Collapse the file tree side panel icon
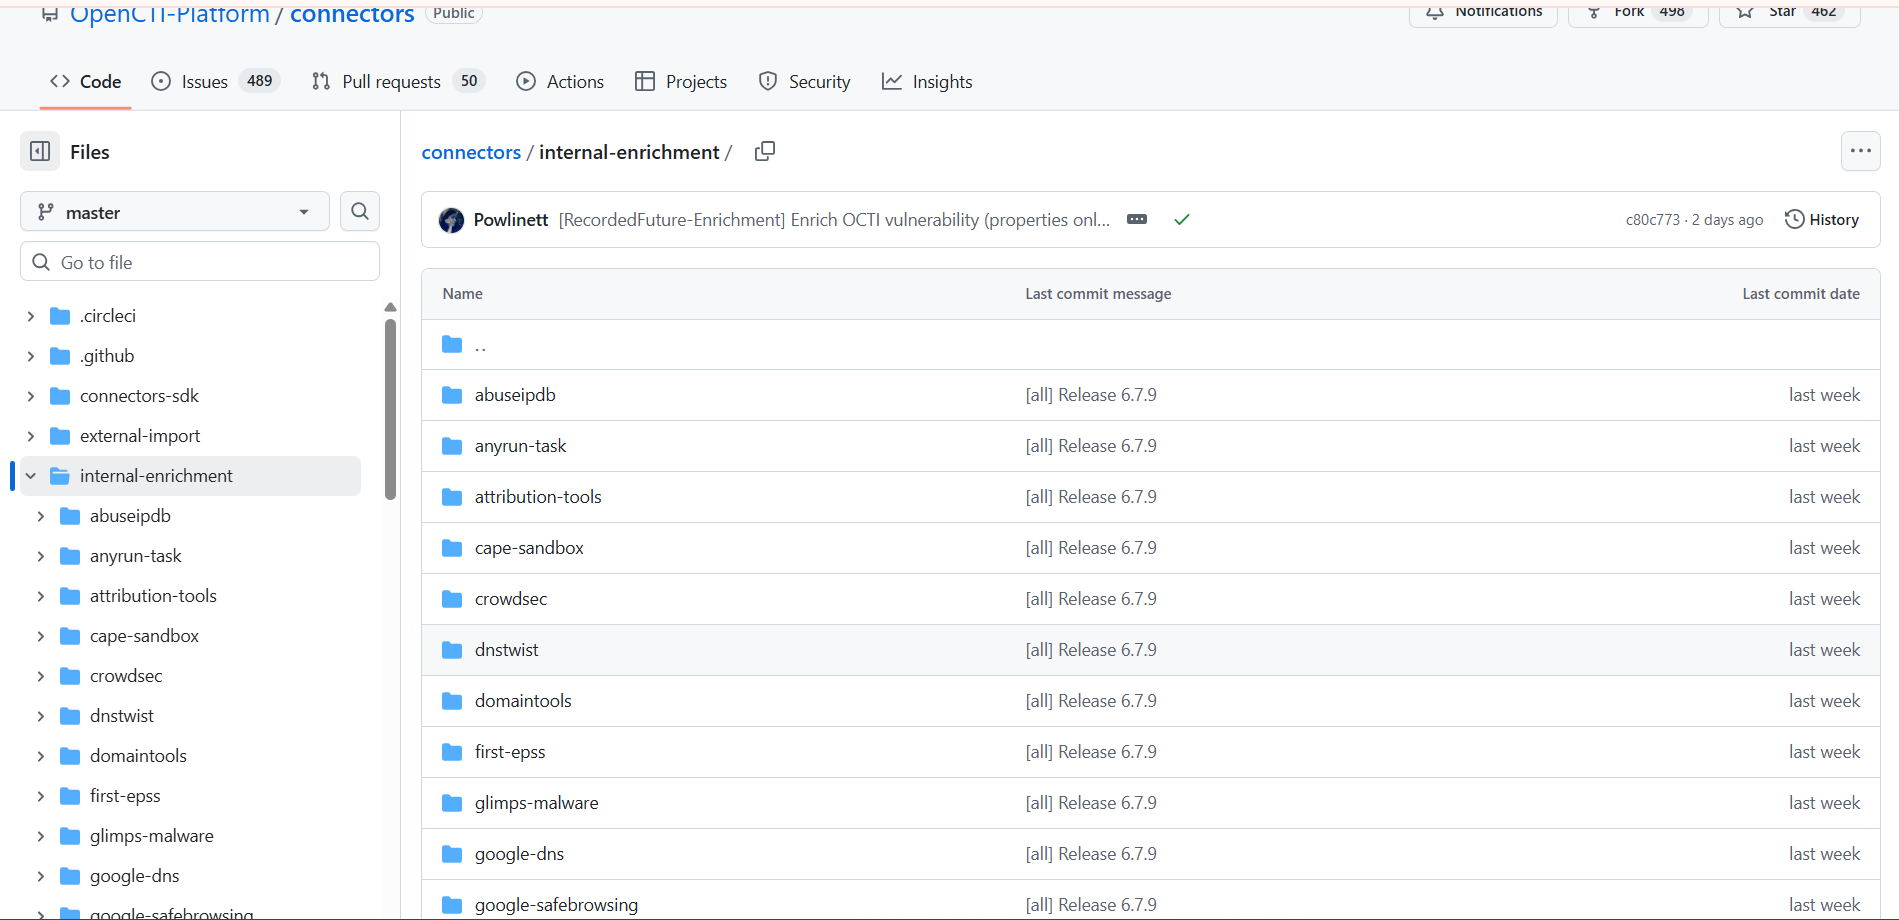Screen dimensions: 1899x920 (40, 151)
